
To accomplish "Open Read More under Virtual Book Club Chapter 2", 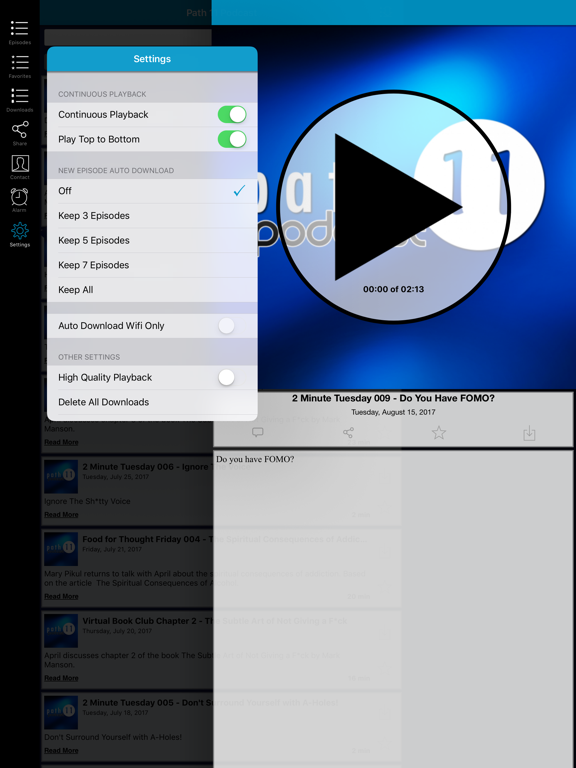I will click(61, 678).
